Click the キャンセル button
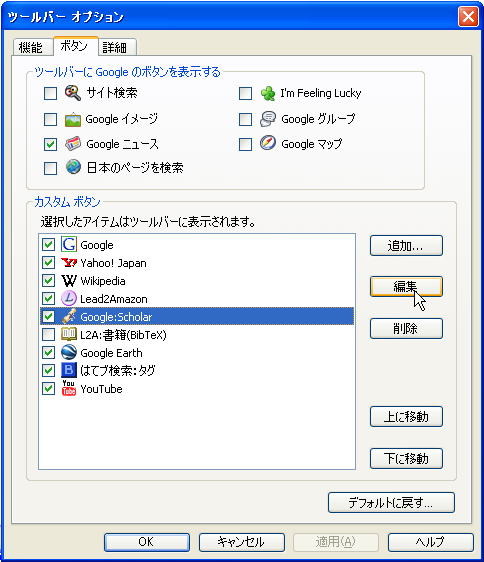The height and width of the screenshot is (562, 484). [x=242, y=542]
